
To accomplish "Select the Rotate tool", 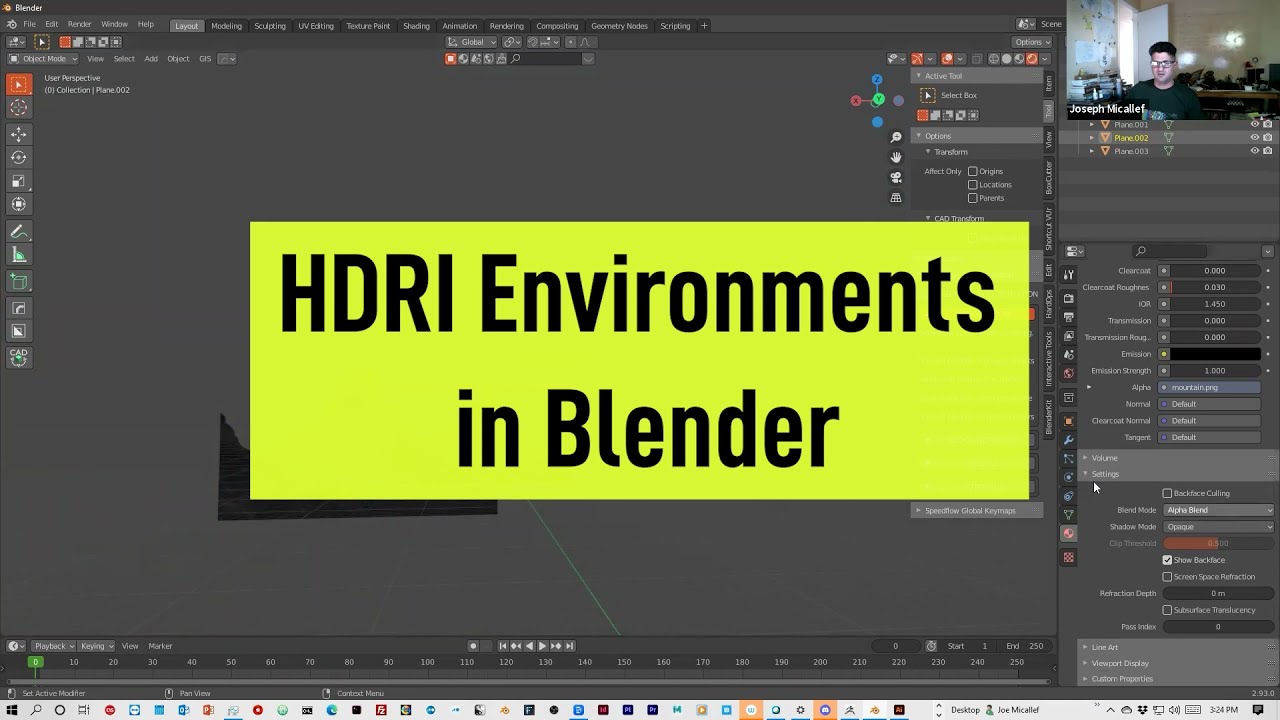I will 19,157.
